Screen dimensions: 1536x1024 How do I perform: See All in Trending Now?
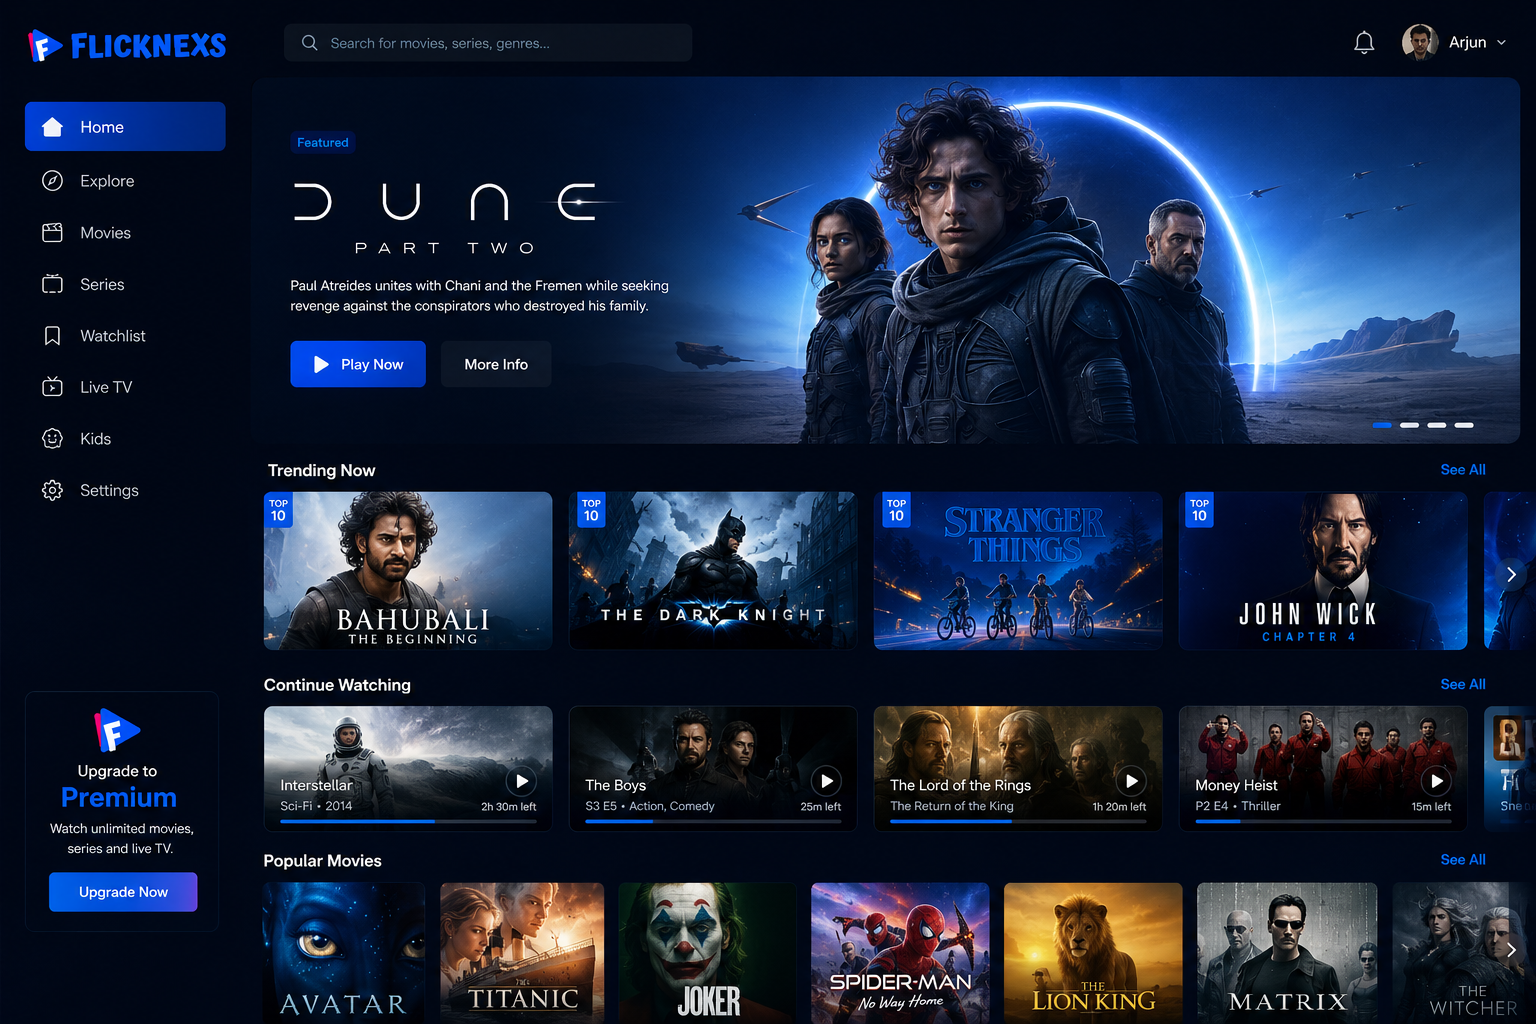[x=1463, y=470]
